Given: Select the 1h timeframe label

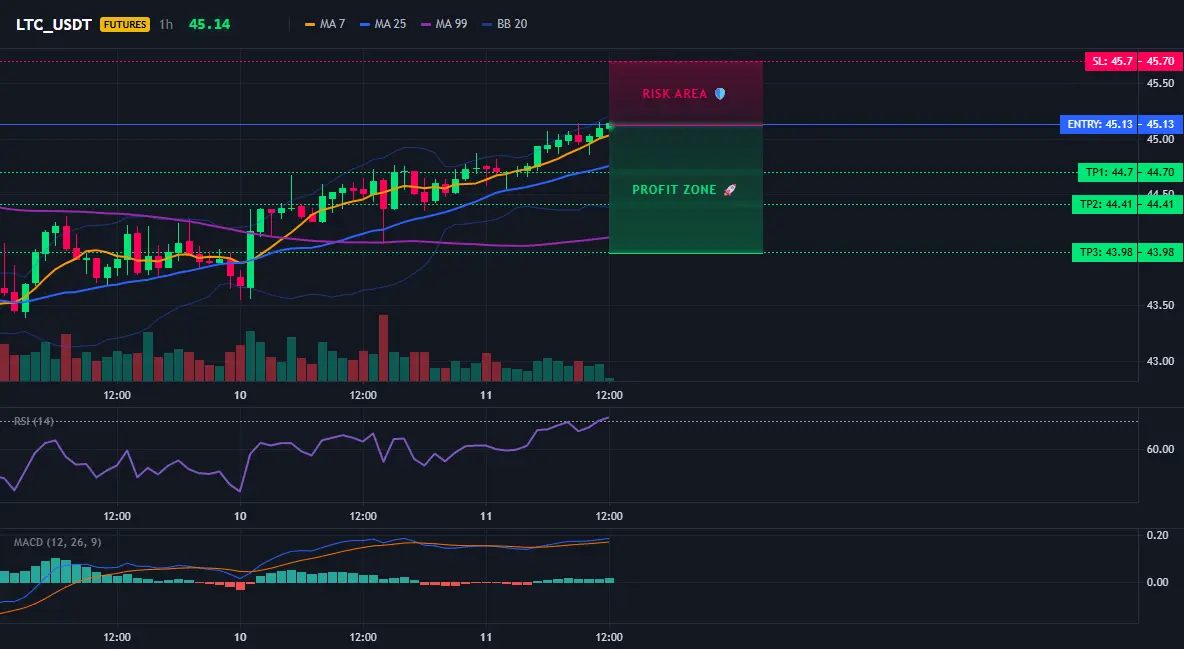Looking at the screenshot, I should pyautogui.click(x=166, y=24).
